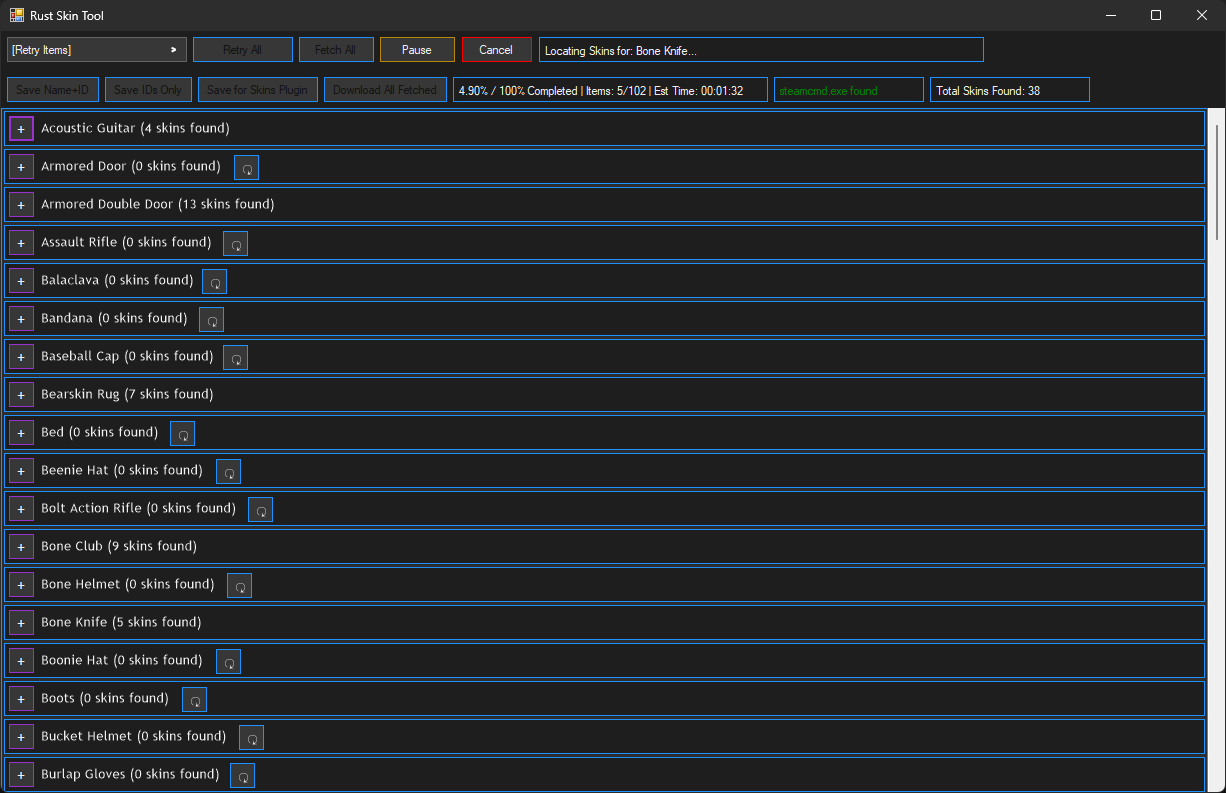Expand the Bone Helmet row
This screenshot has width=1226, height=793.
pos(21,585)
